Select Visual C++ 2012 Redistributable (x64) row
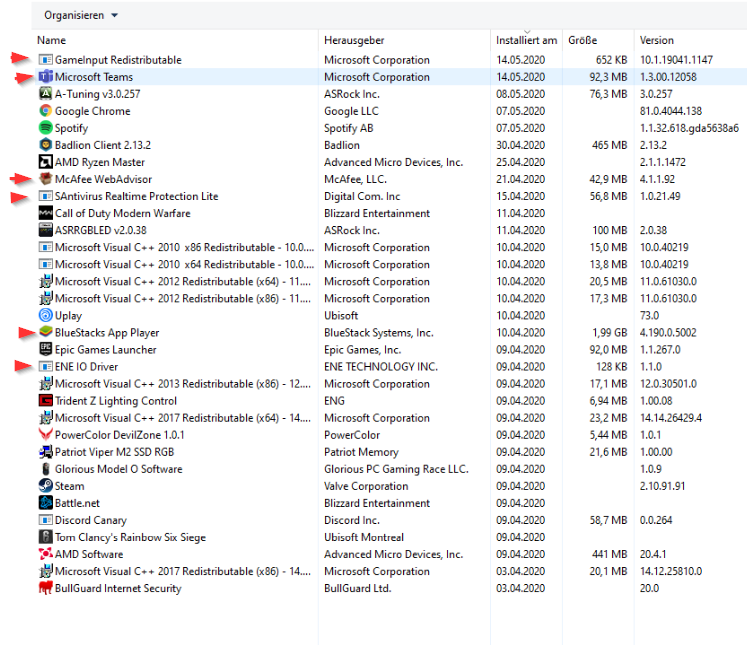This screenshot has width=747, height=645. click(391, 282)
